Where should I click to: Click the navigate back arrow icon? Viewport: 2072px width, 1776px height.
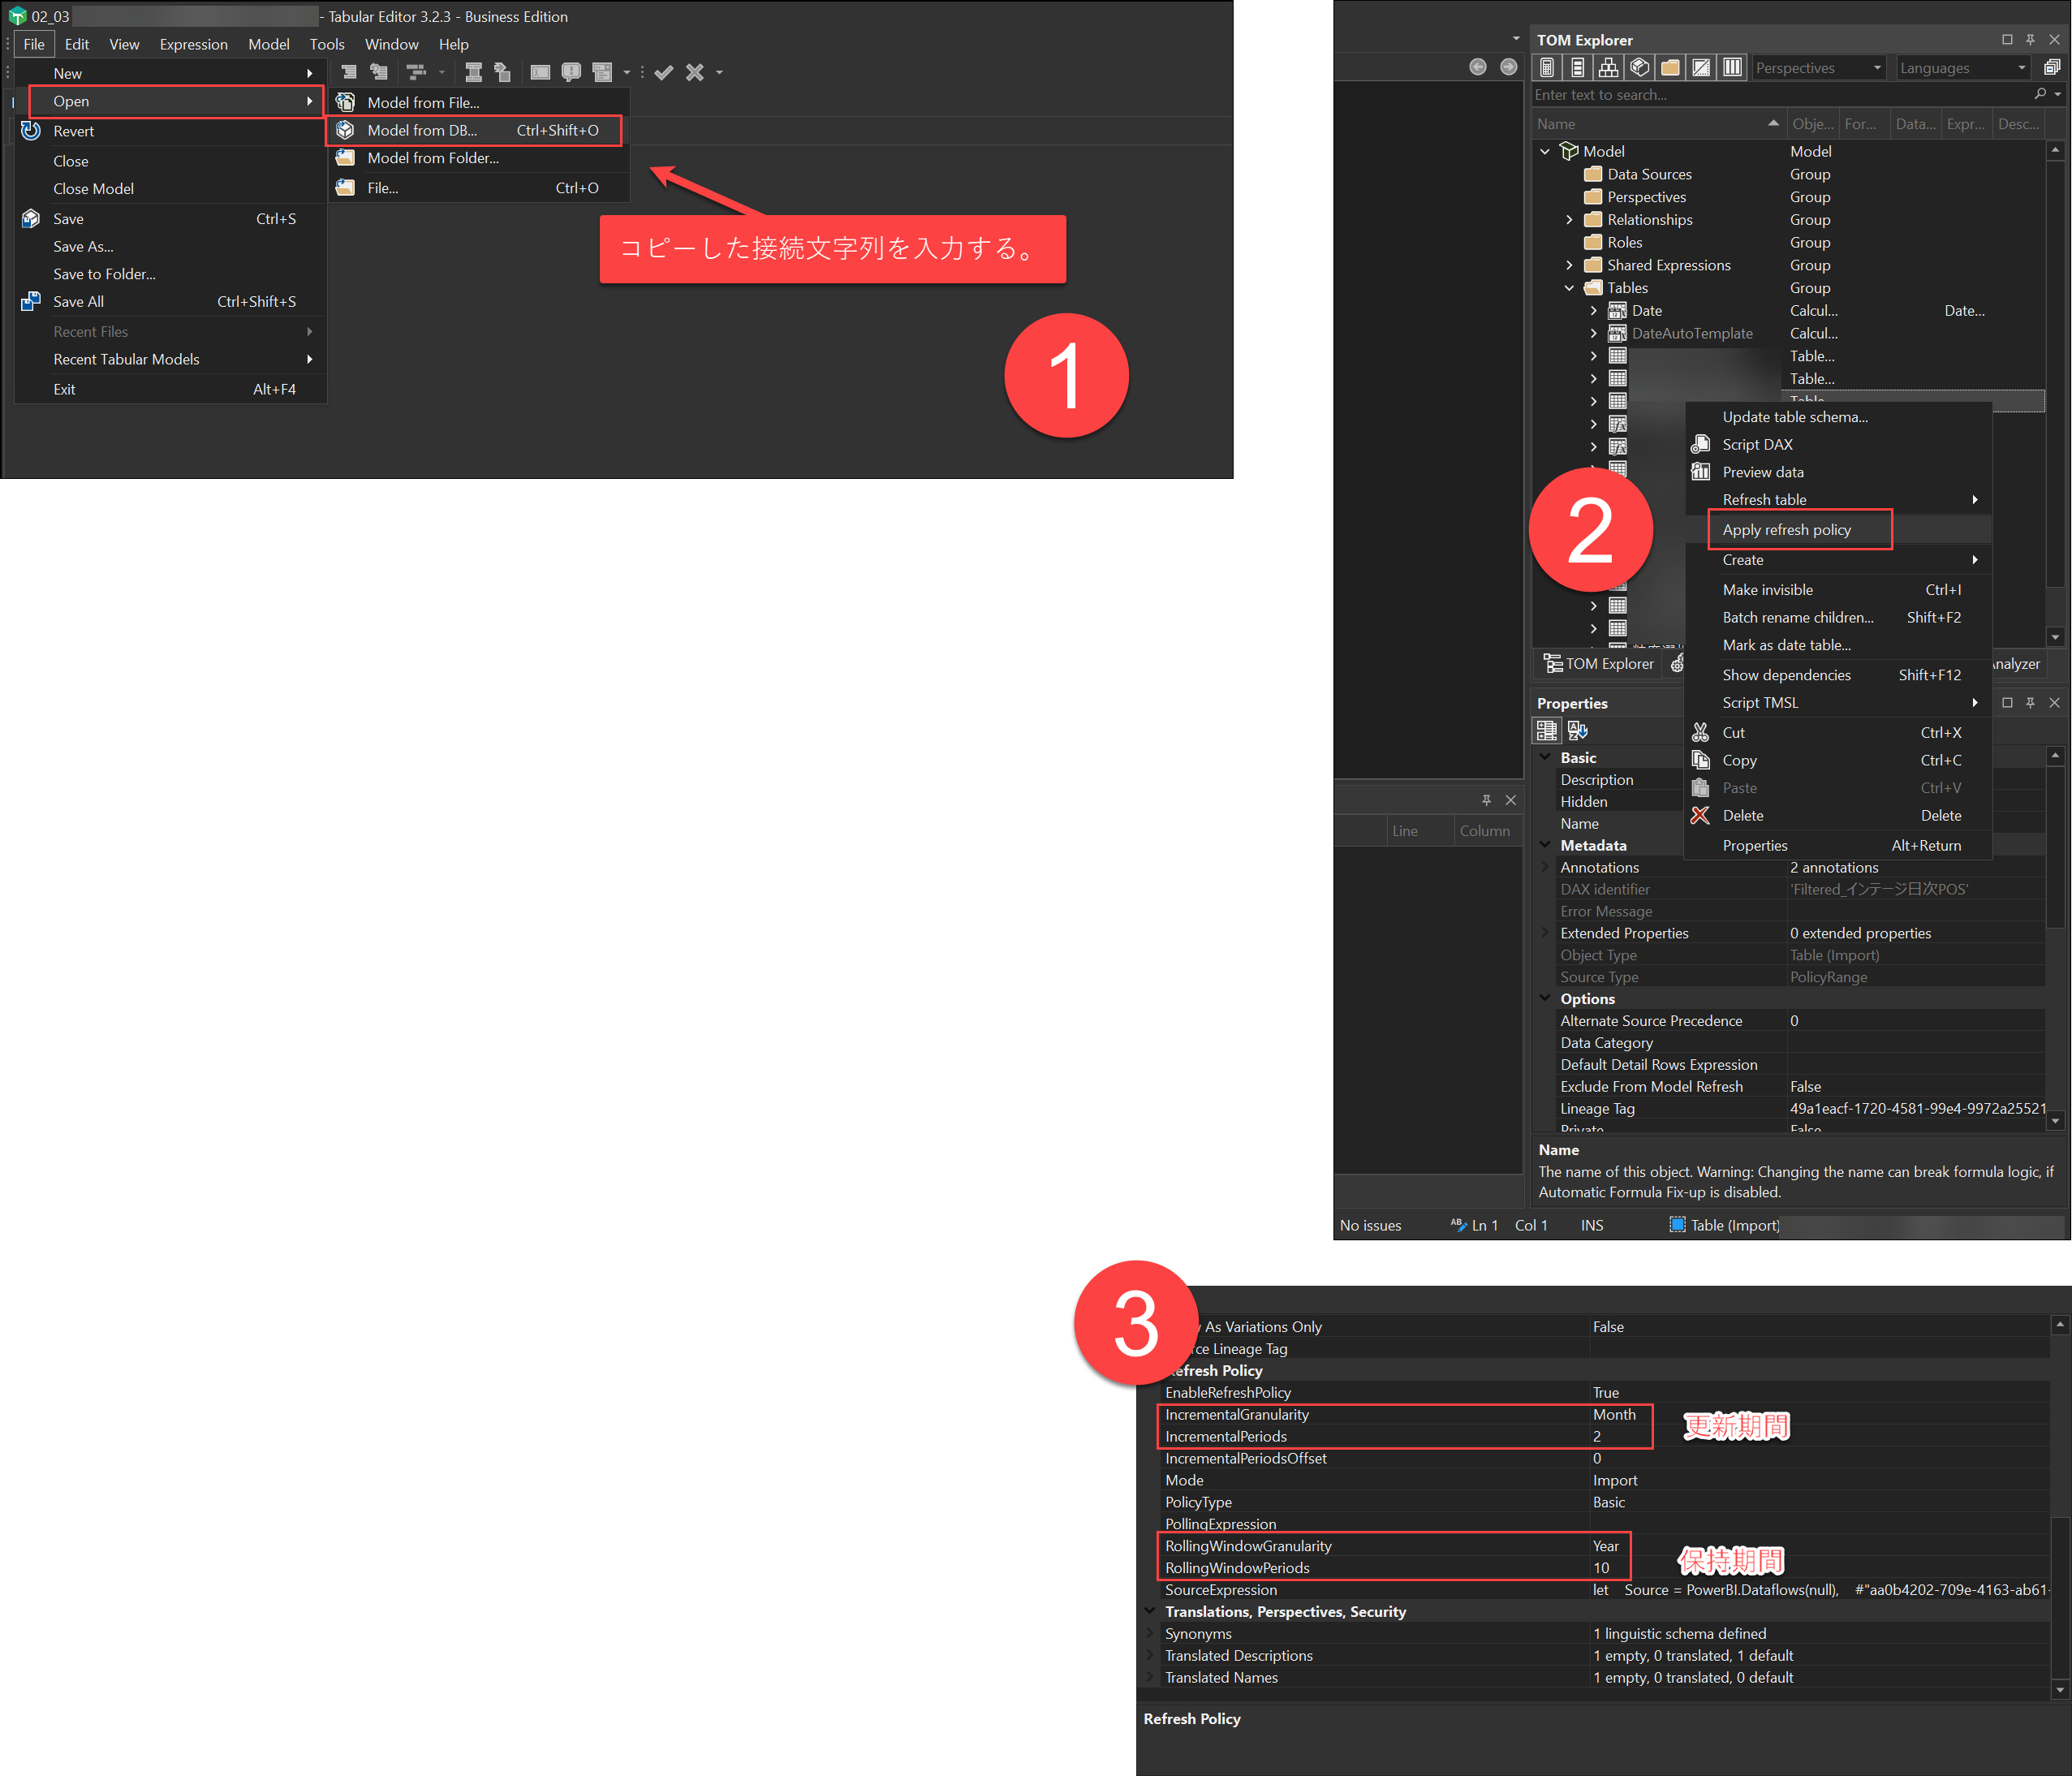pos(1478,67)
